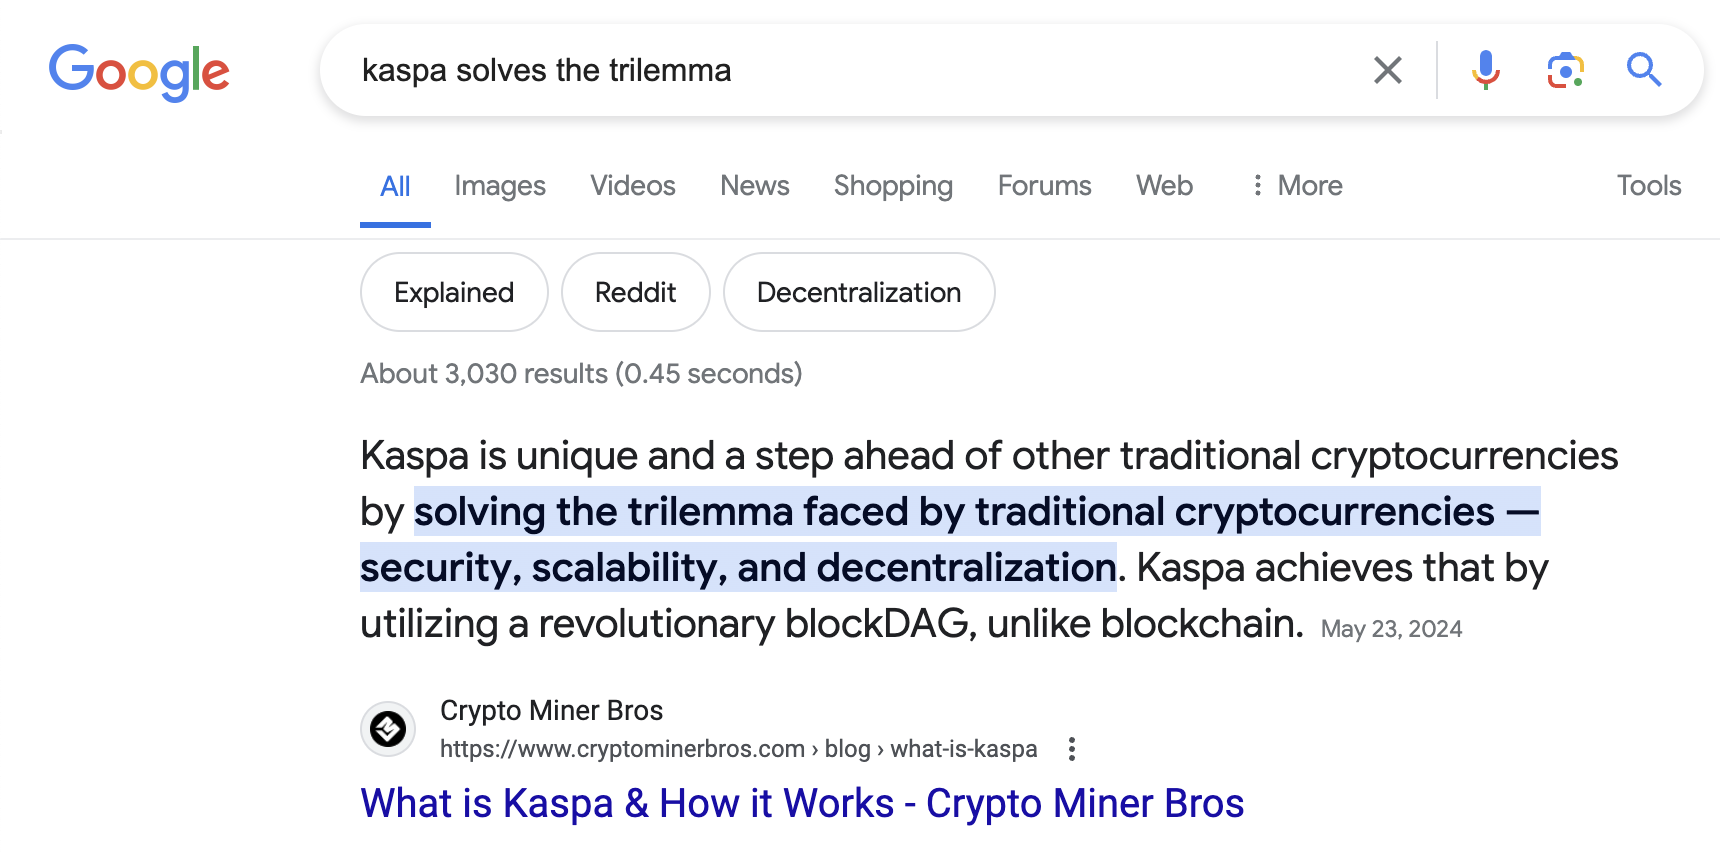Click the Google logo

click(139, 71)
